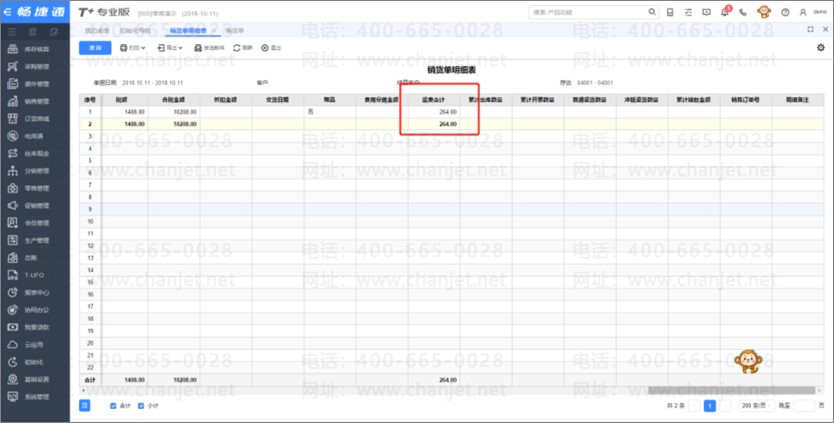The image size is (834, 423).
Task: Open report settings gear icon
Action: pos(821,47)
